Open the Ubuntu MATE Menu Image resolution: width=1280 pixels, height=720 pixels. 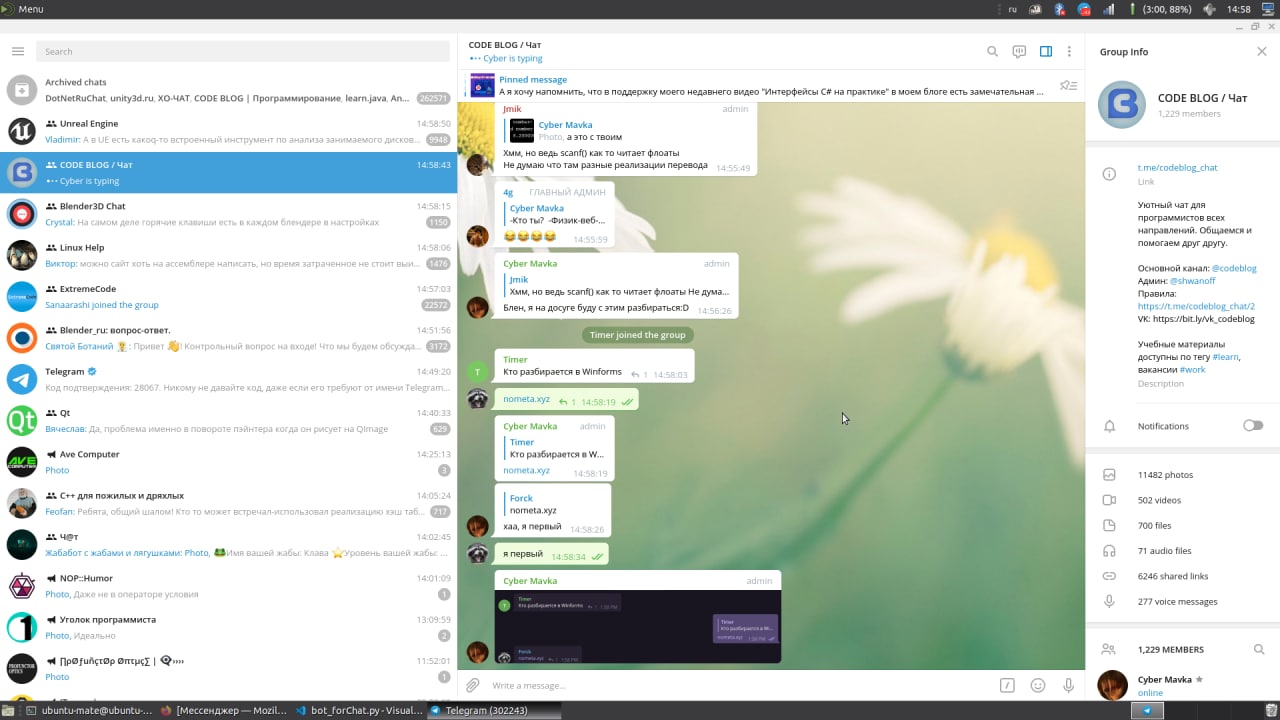(22, 9)
